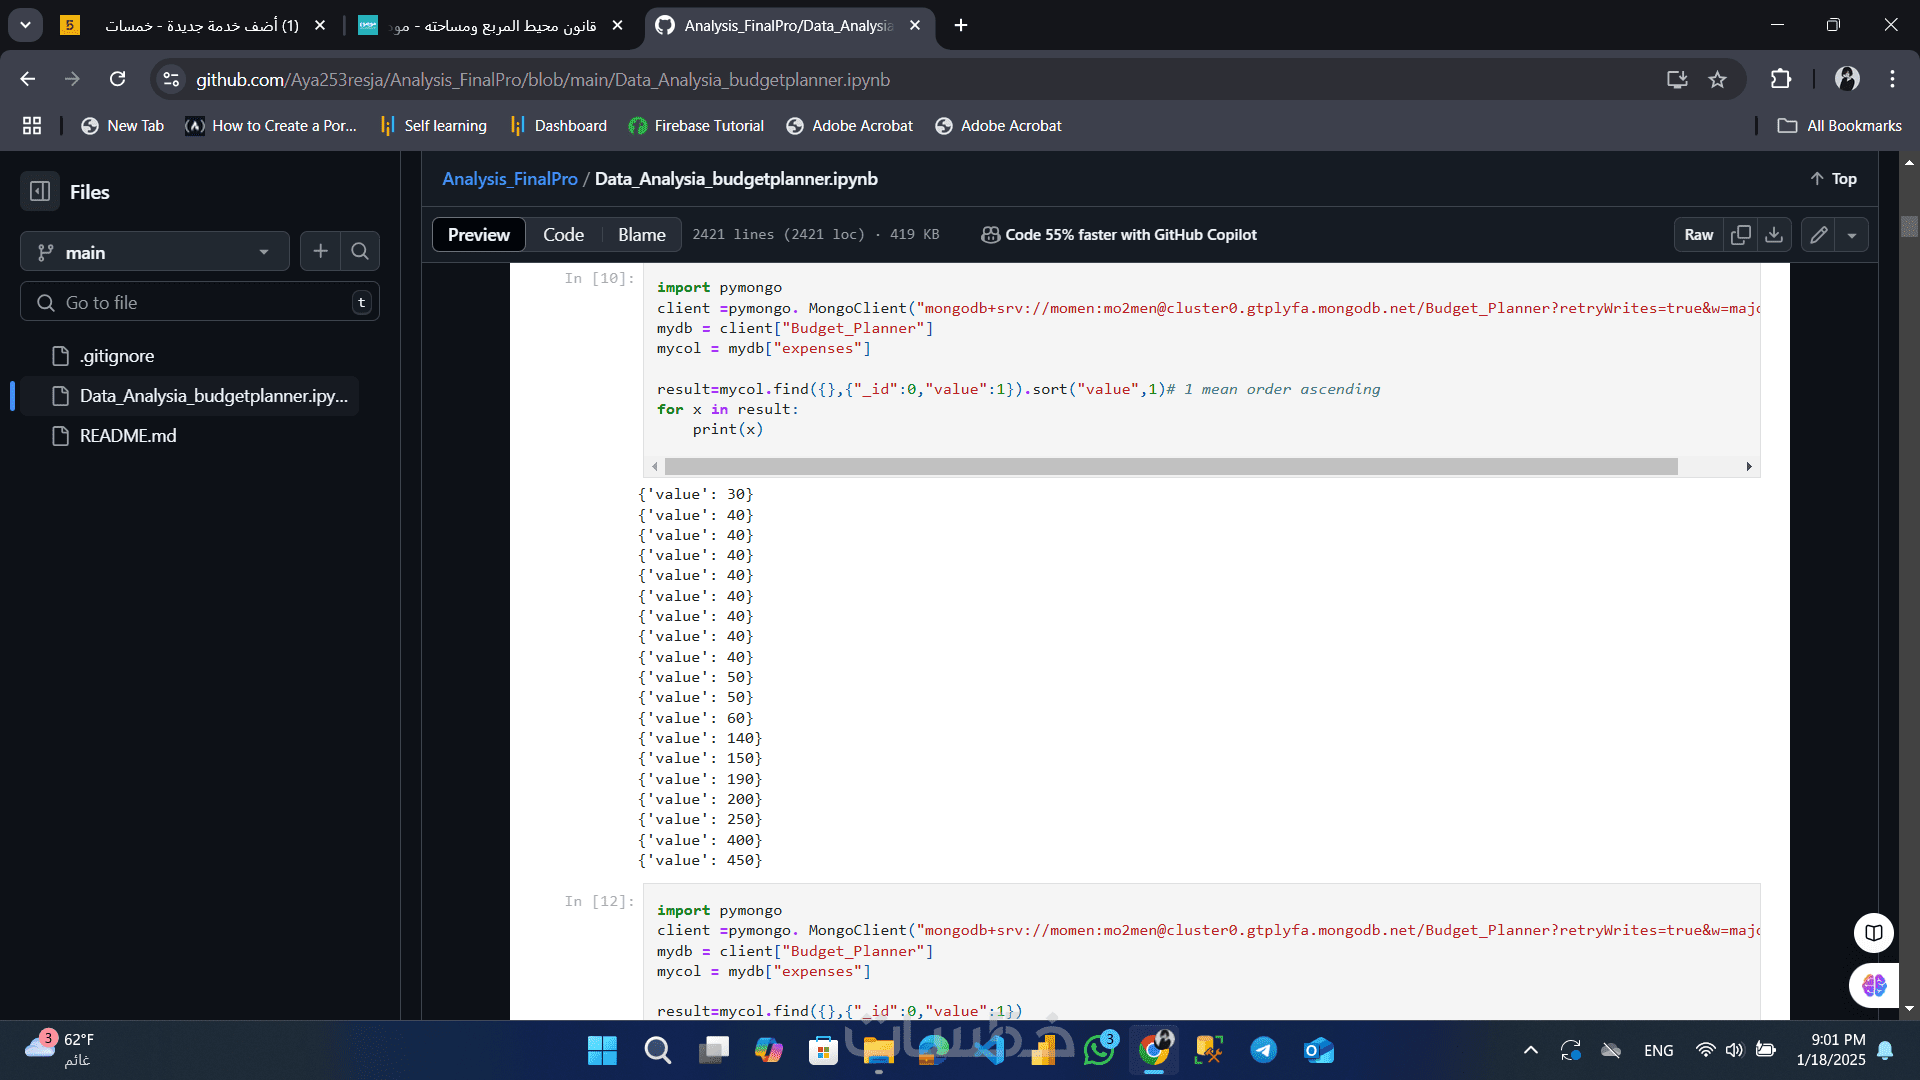
Task: Open the .gitignore file
Action: point(117,355)
